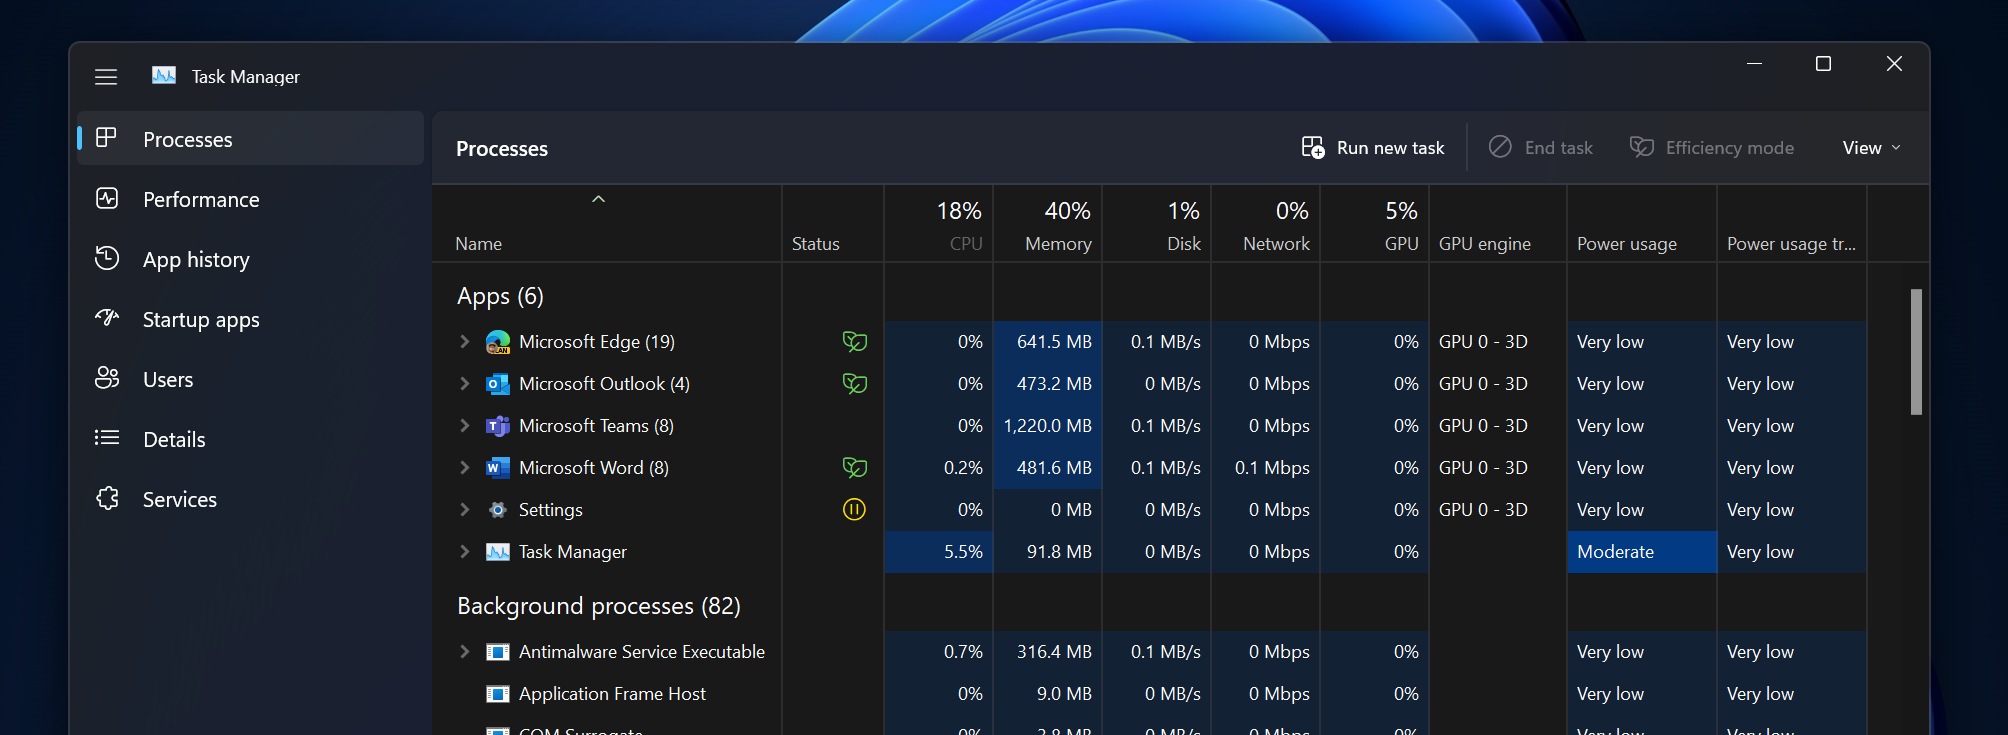Open the View dropdown menu
This screenshot has width=2008, height=735.
(x=1870, y=148)
